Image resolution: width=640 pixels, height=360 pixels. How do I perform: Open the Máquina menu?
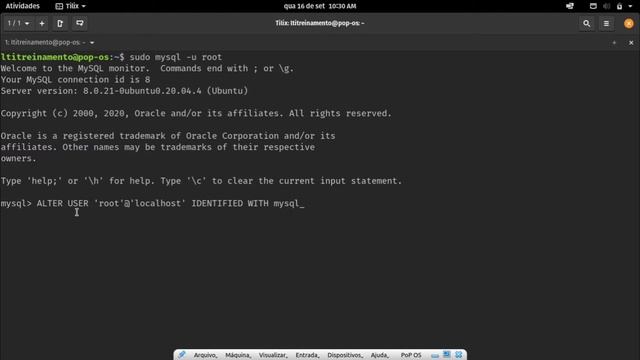[238, 355]
